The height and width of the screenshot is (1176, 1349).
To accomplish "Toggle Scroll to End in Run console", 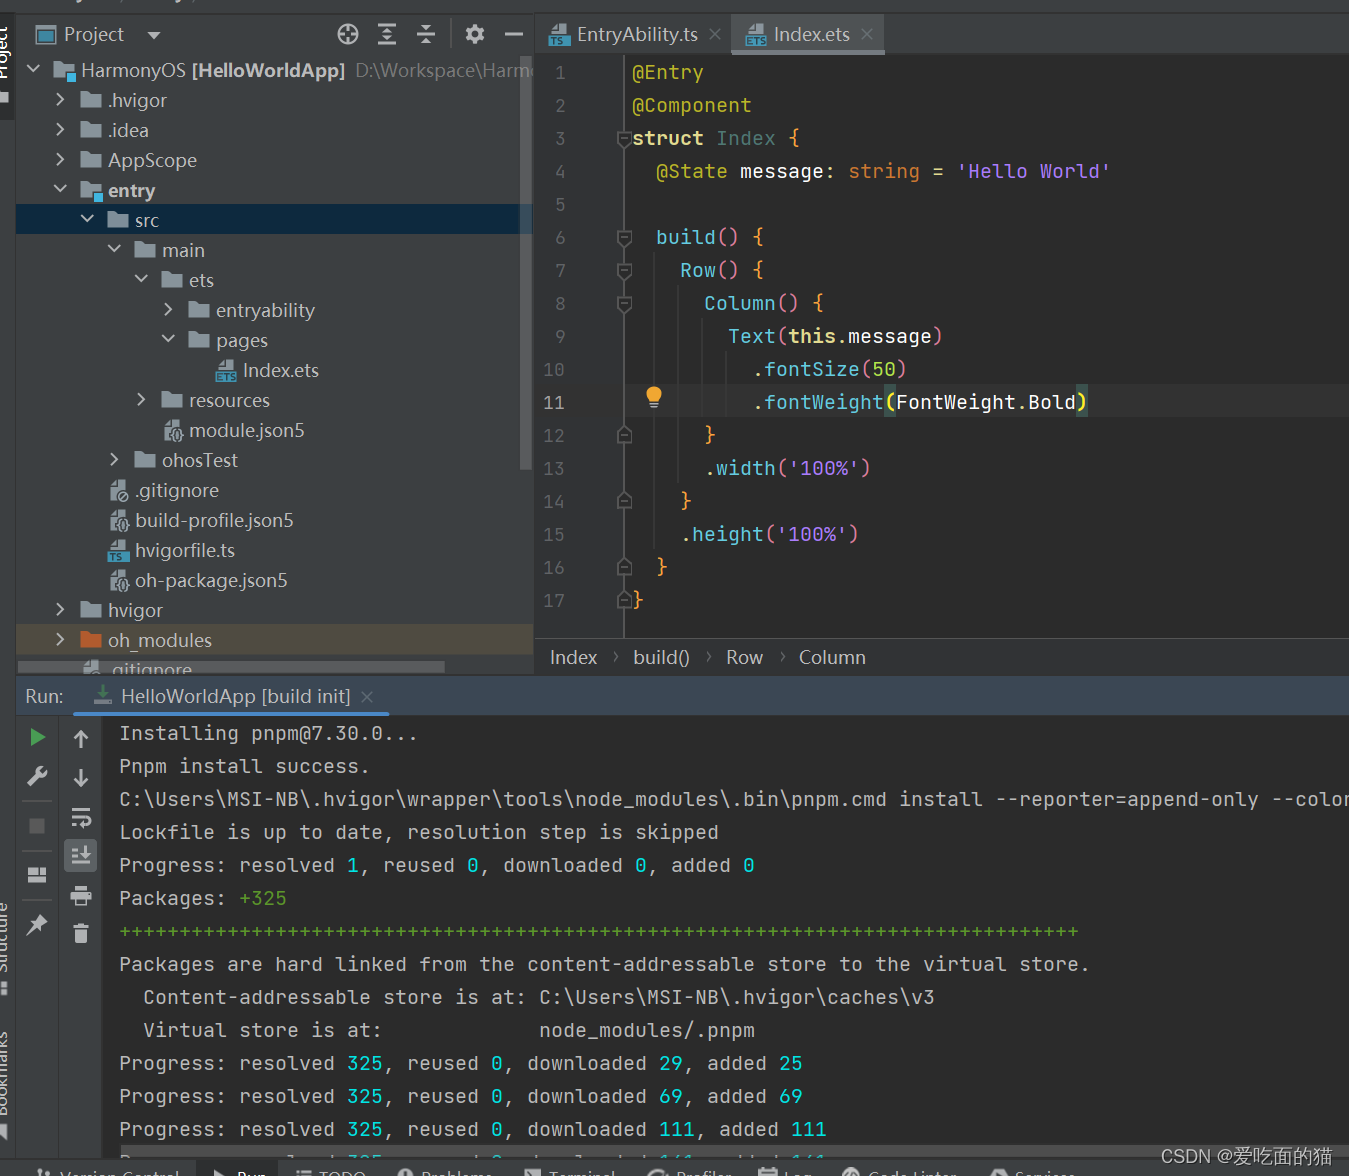I will point(81,855).
